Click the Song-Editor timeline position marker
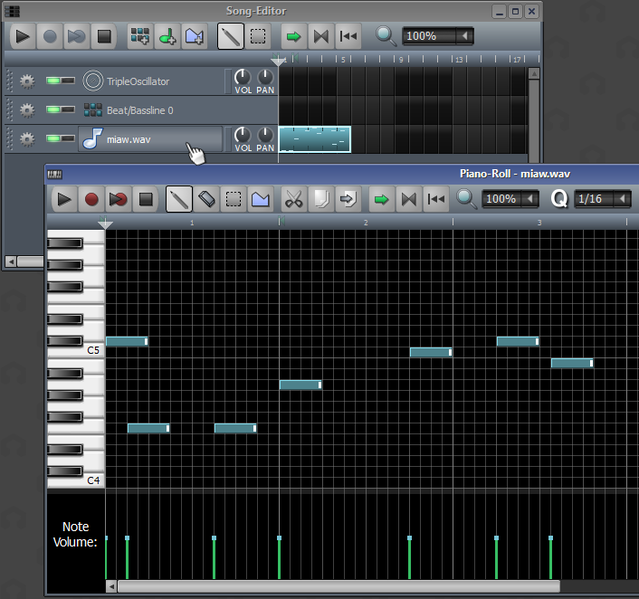 point(278,61)
